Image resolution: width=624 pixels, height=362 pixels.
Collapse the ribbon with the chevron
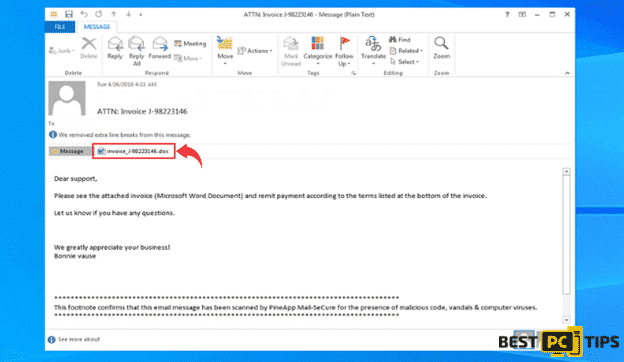coord(567,73)
